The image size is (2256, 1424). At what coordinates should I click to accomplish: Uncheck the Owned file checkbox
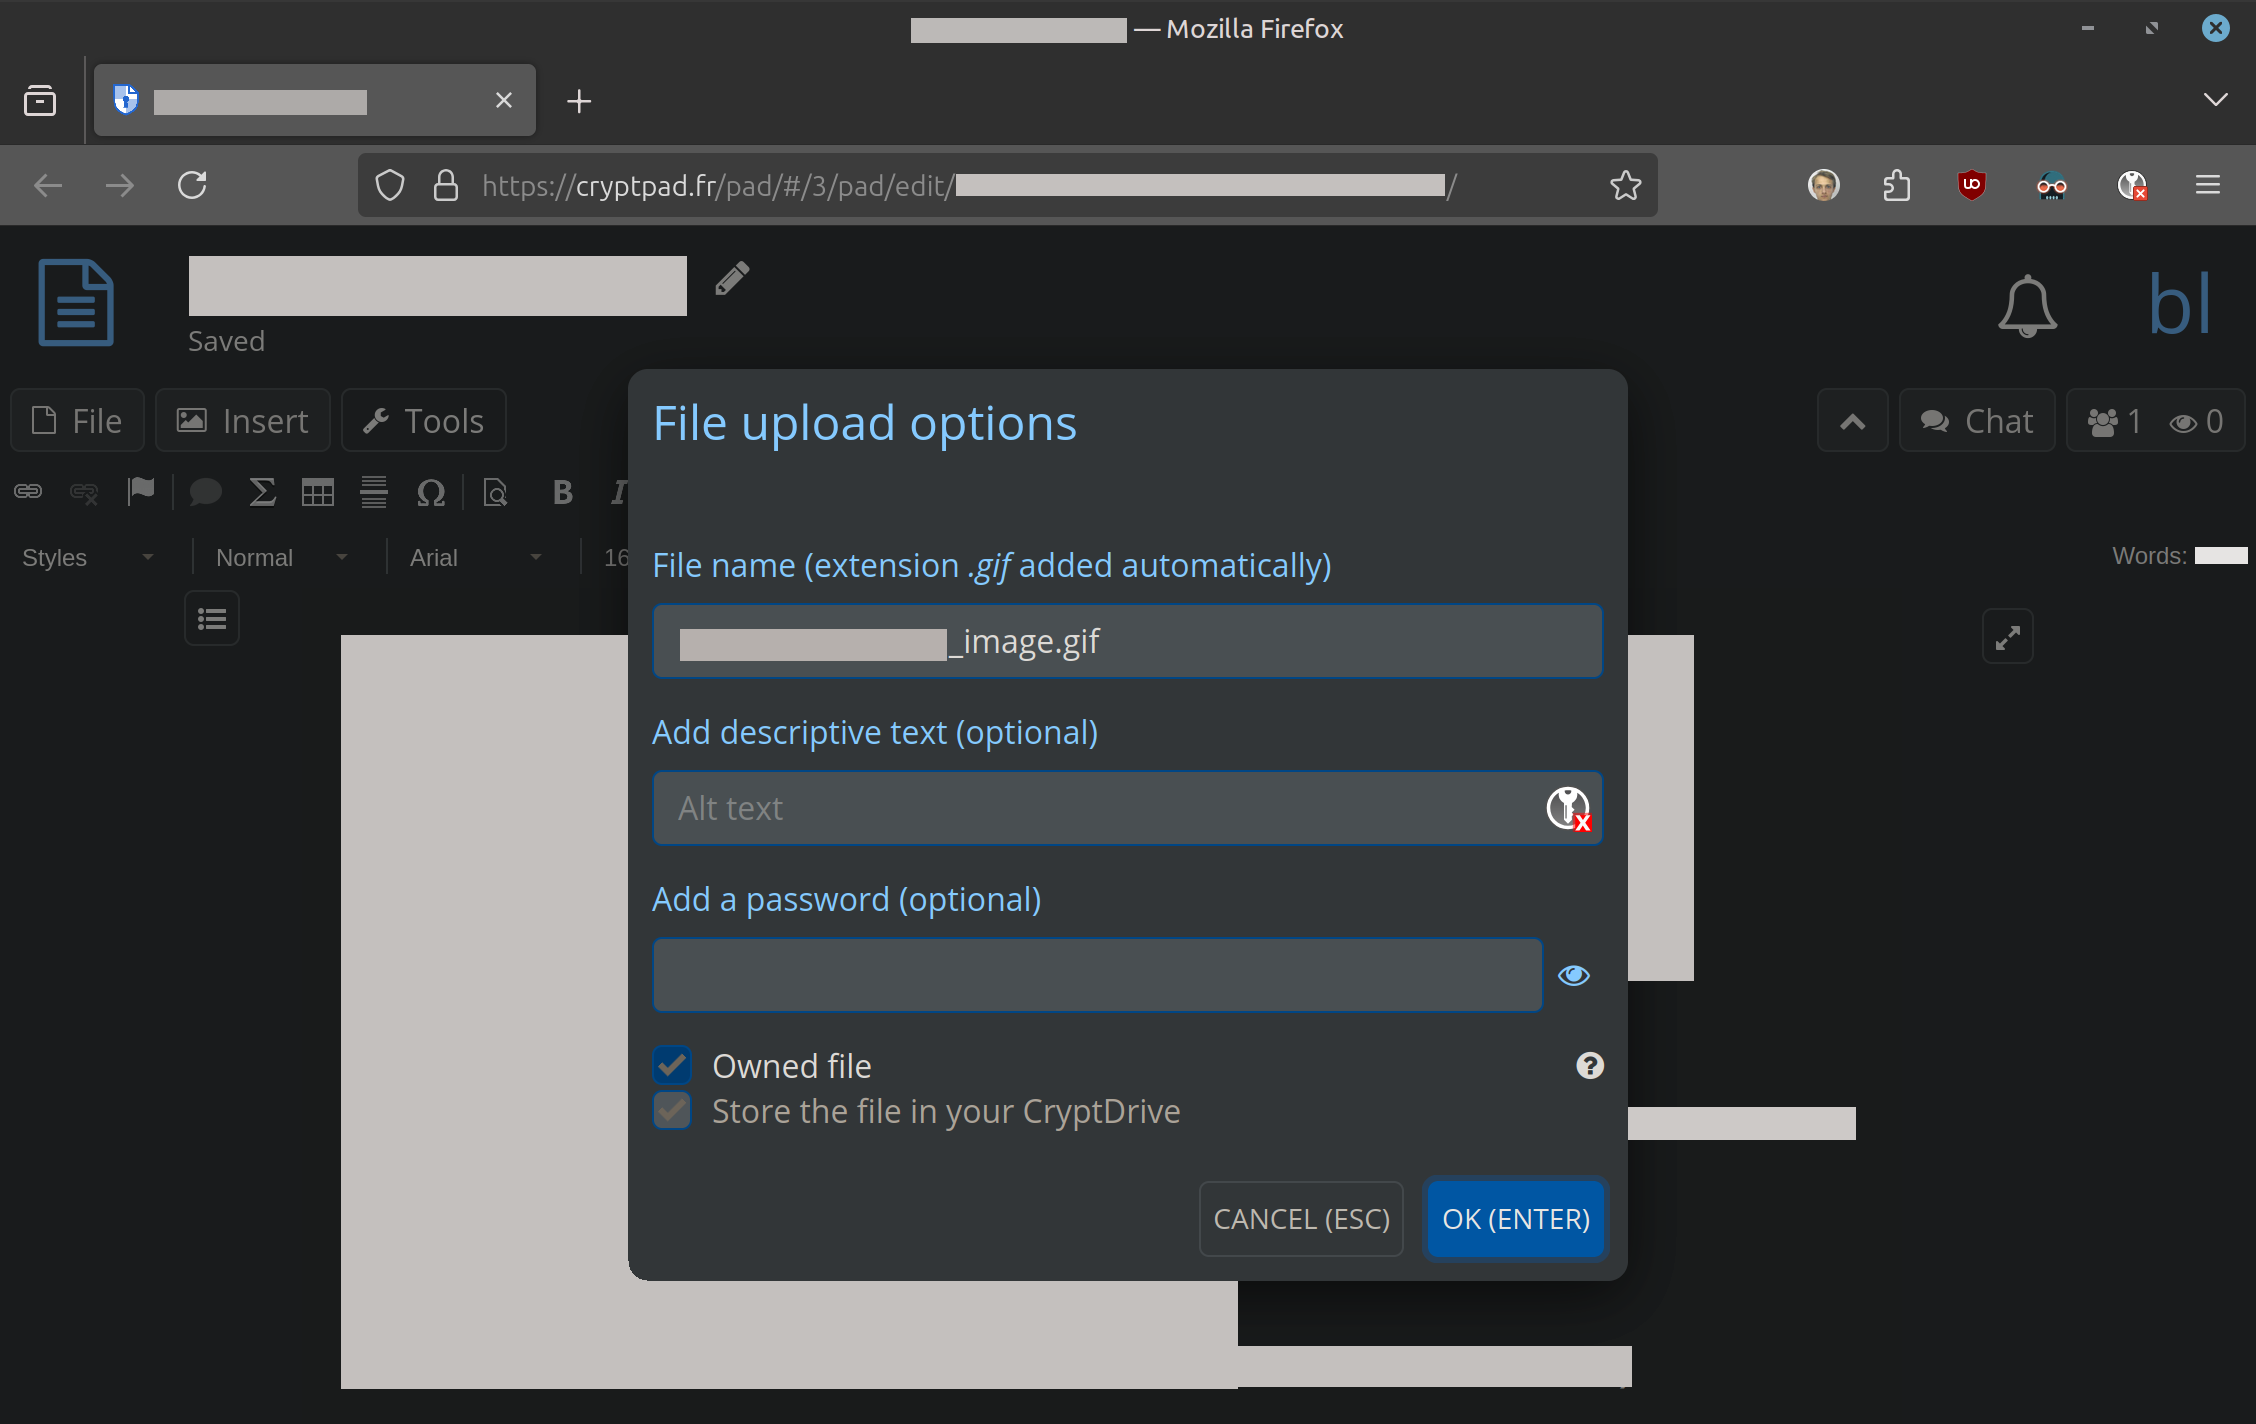point(672,1066)
